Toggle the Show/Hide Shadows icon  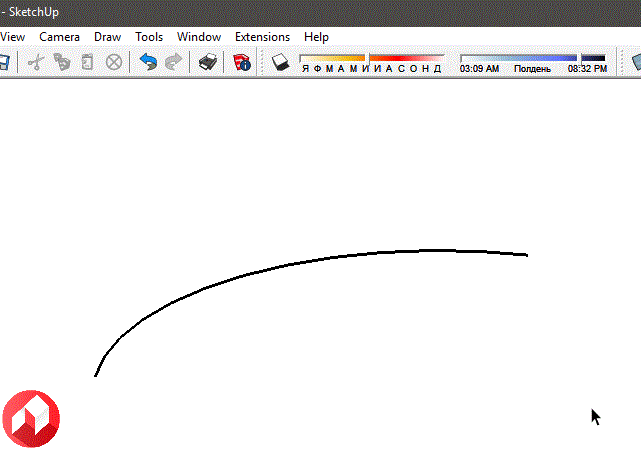[280, 62]
